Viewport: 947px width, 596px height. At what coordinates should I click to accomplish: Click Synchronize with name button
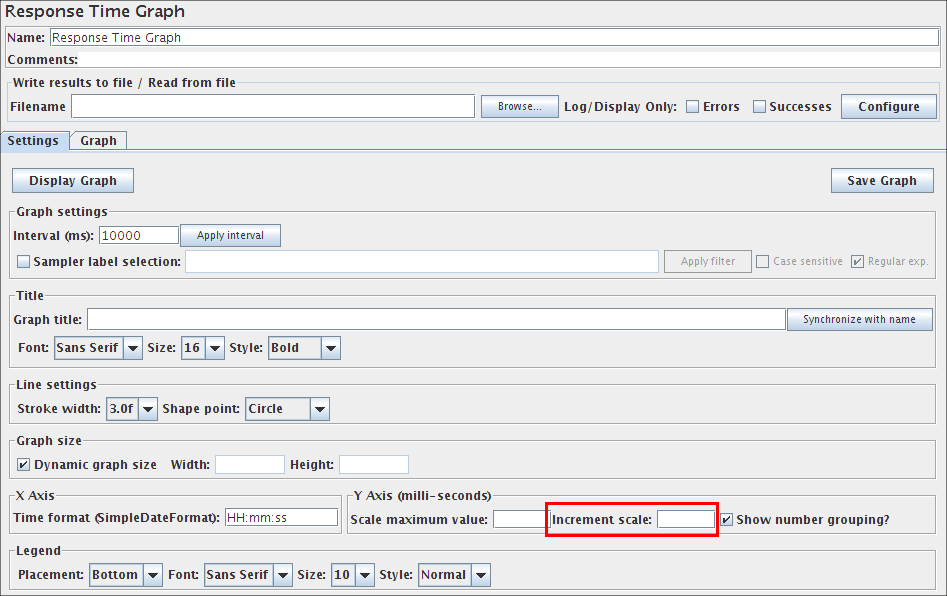859,319
